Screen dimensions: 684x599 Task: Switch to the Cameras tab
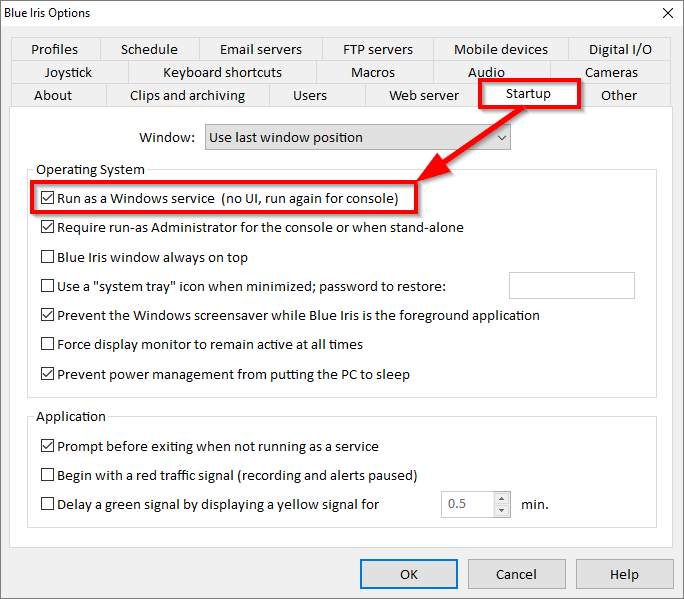pyautogui.click(x=611, y=72)
